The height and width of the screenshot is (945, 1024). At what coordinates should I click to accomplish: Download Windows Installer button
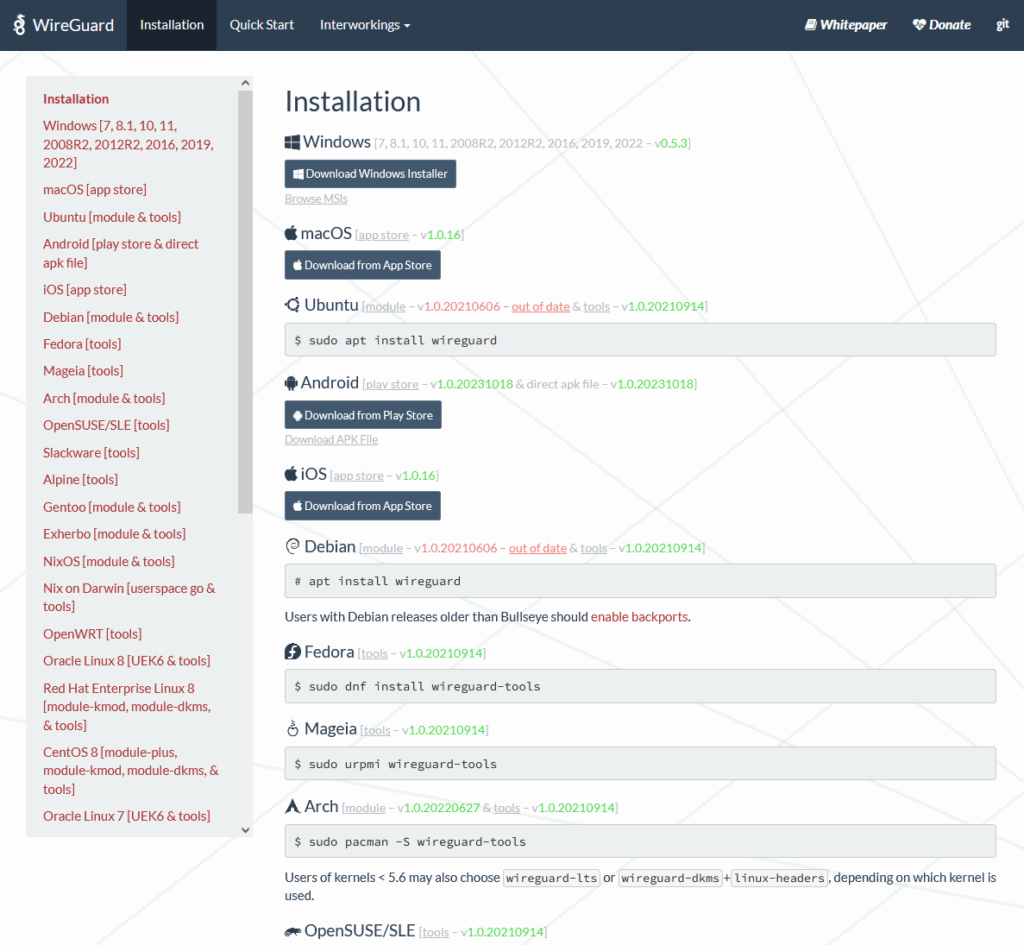pyautogui.click(x=370, y=174)
